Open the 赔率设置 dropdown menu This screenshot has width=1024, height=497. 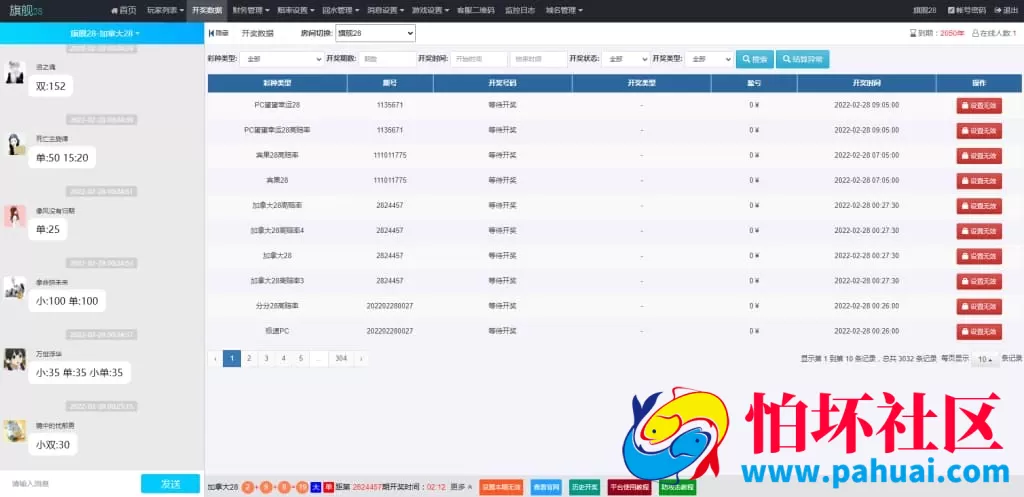[x=295, y=10]
